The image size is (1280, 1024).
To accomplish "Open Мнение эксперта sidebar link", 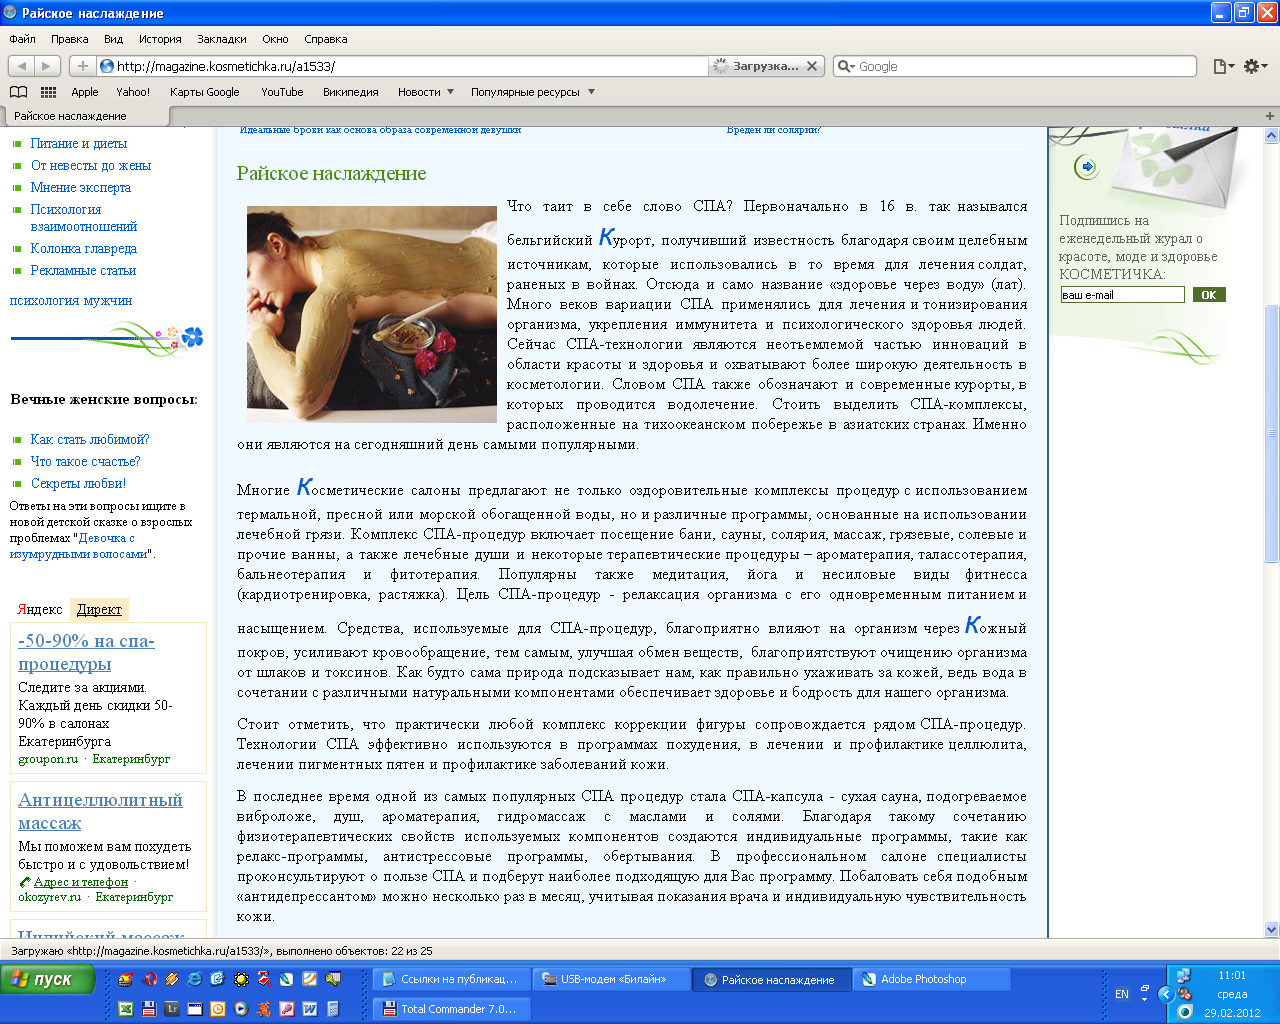I will (x=81, y=188).
